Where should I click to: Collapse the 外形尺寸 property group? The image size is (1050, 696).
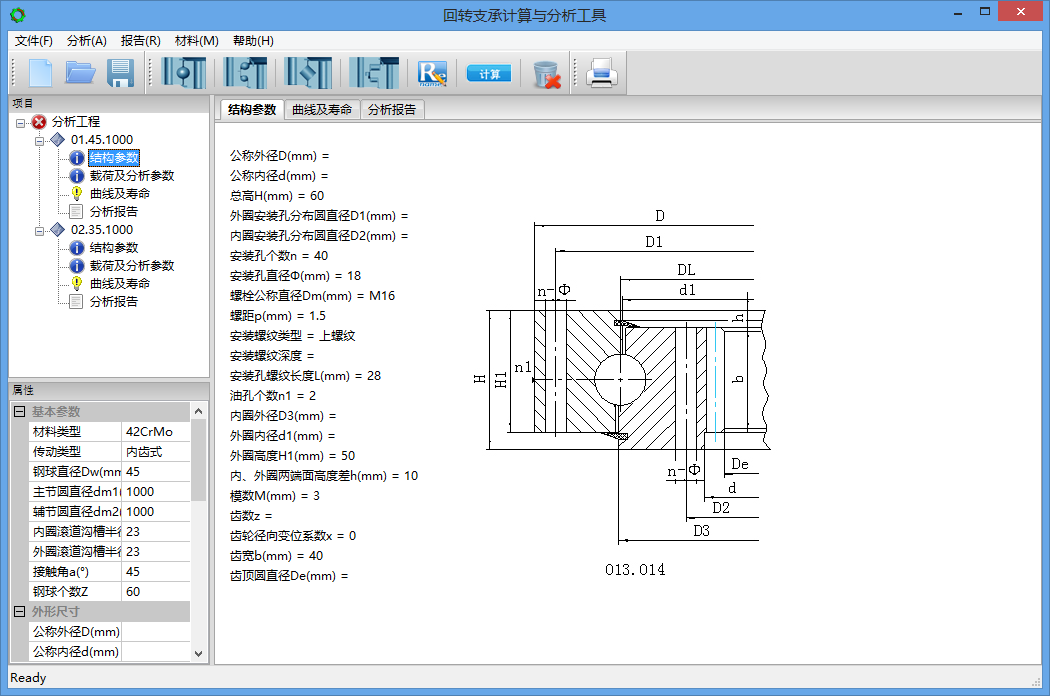tap(19, 612)
